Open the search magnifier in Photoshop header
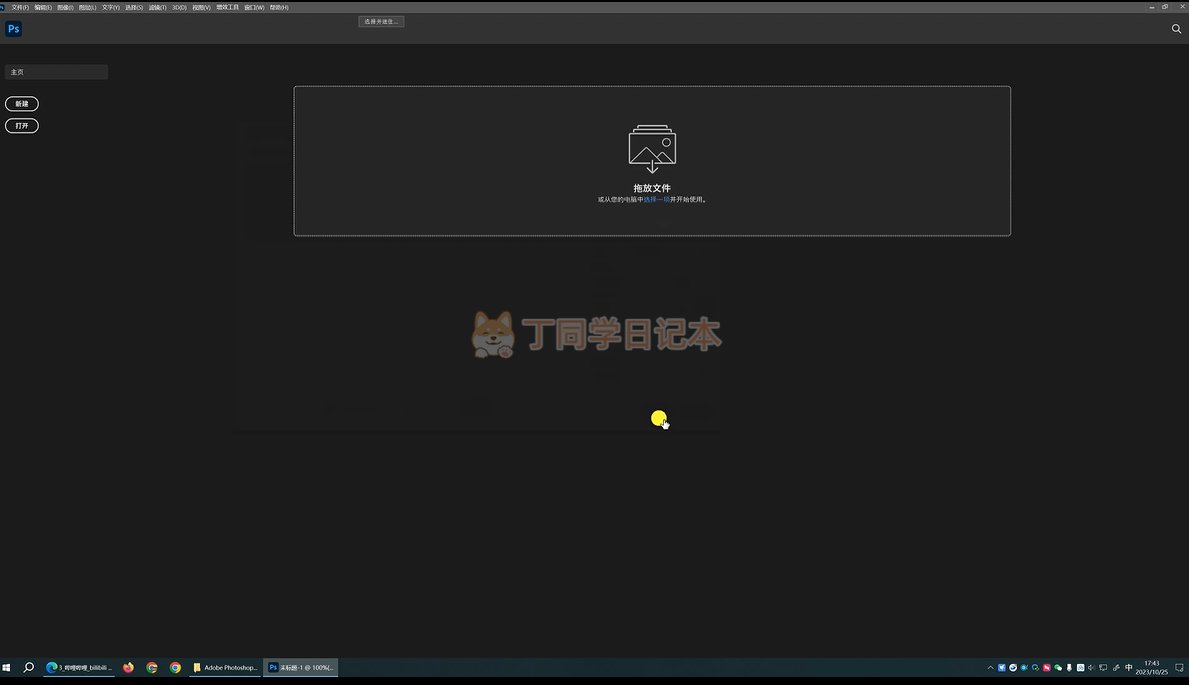This screenshot has width=1189, height=685. click(x=1176, y=29)
